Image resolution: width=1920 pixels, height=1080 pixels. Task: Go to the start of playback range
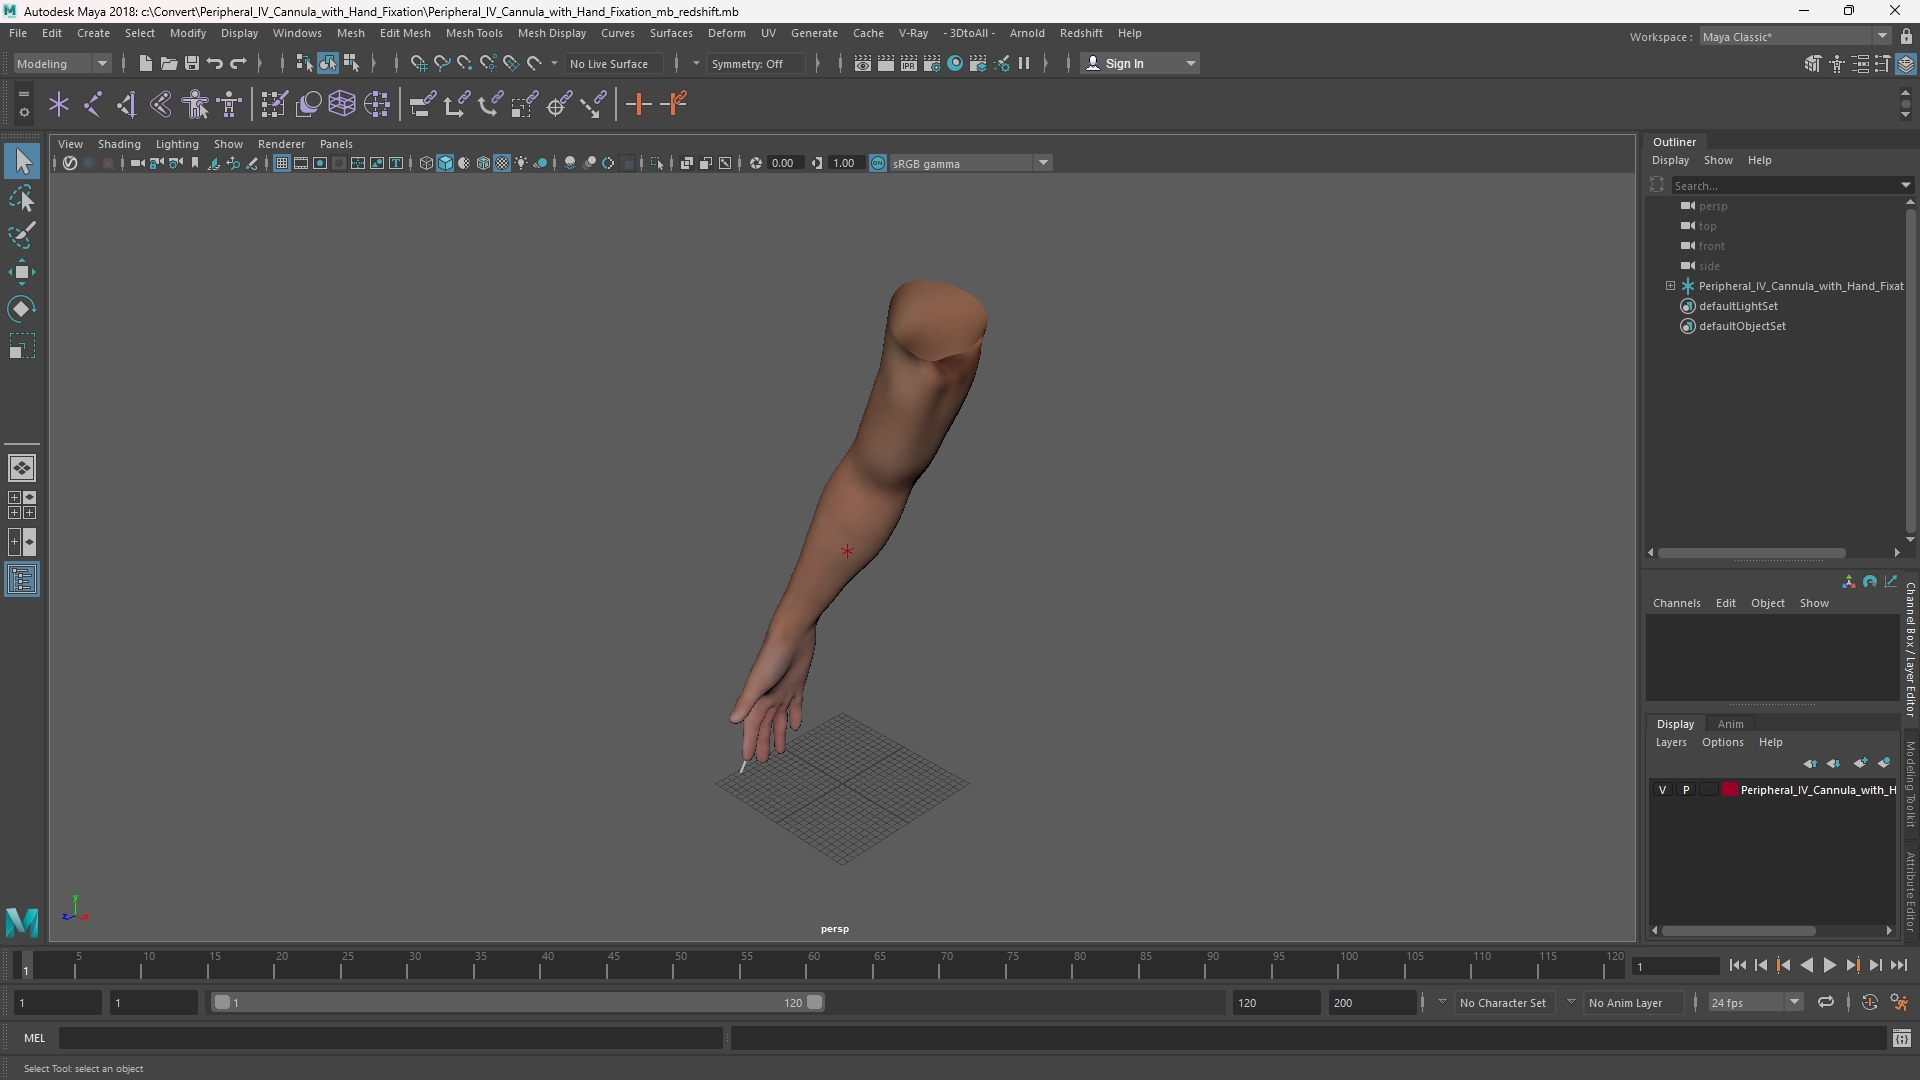coord(1737,965)
